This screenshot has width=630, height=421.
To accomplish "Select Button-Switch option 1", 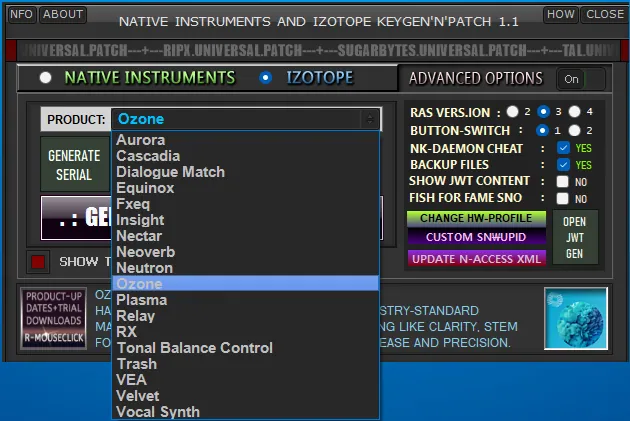I will (x=542, y=130).
